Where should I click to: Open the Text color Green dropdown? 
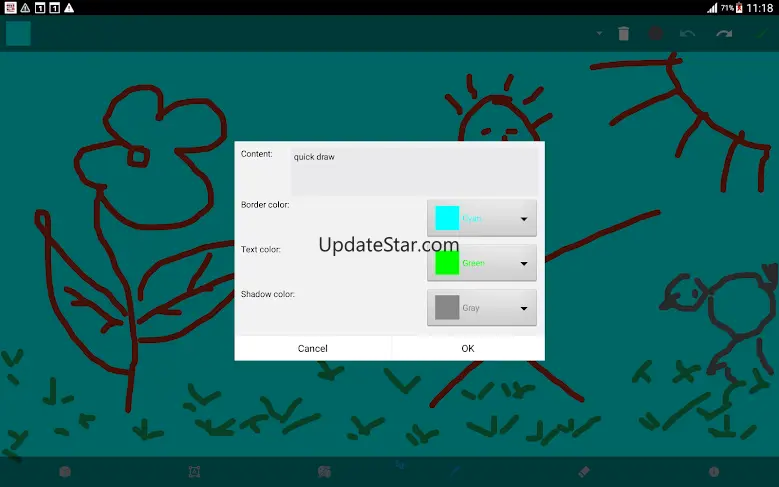pos(482,263)
